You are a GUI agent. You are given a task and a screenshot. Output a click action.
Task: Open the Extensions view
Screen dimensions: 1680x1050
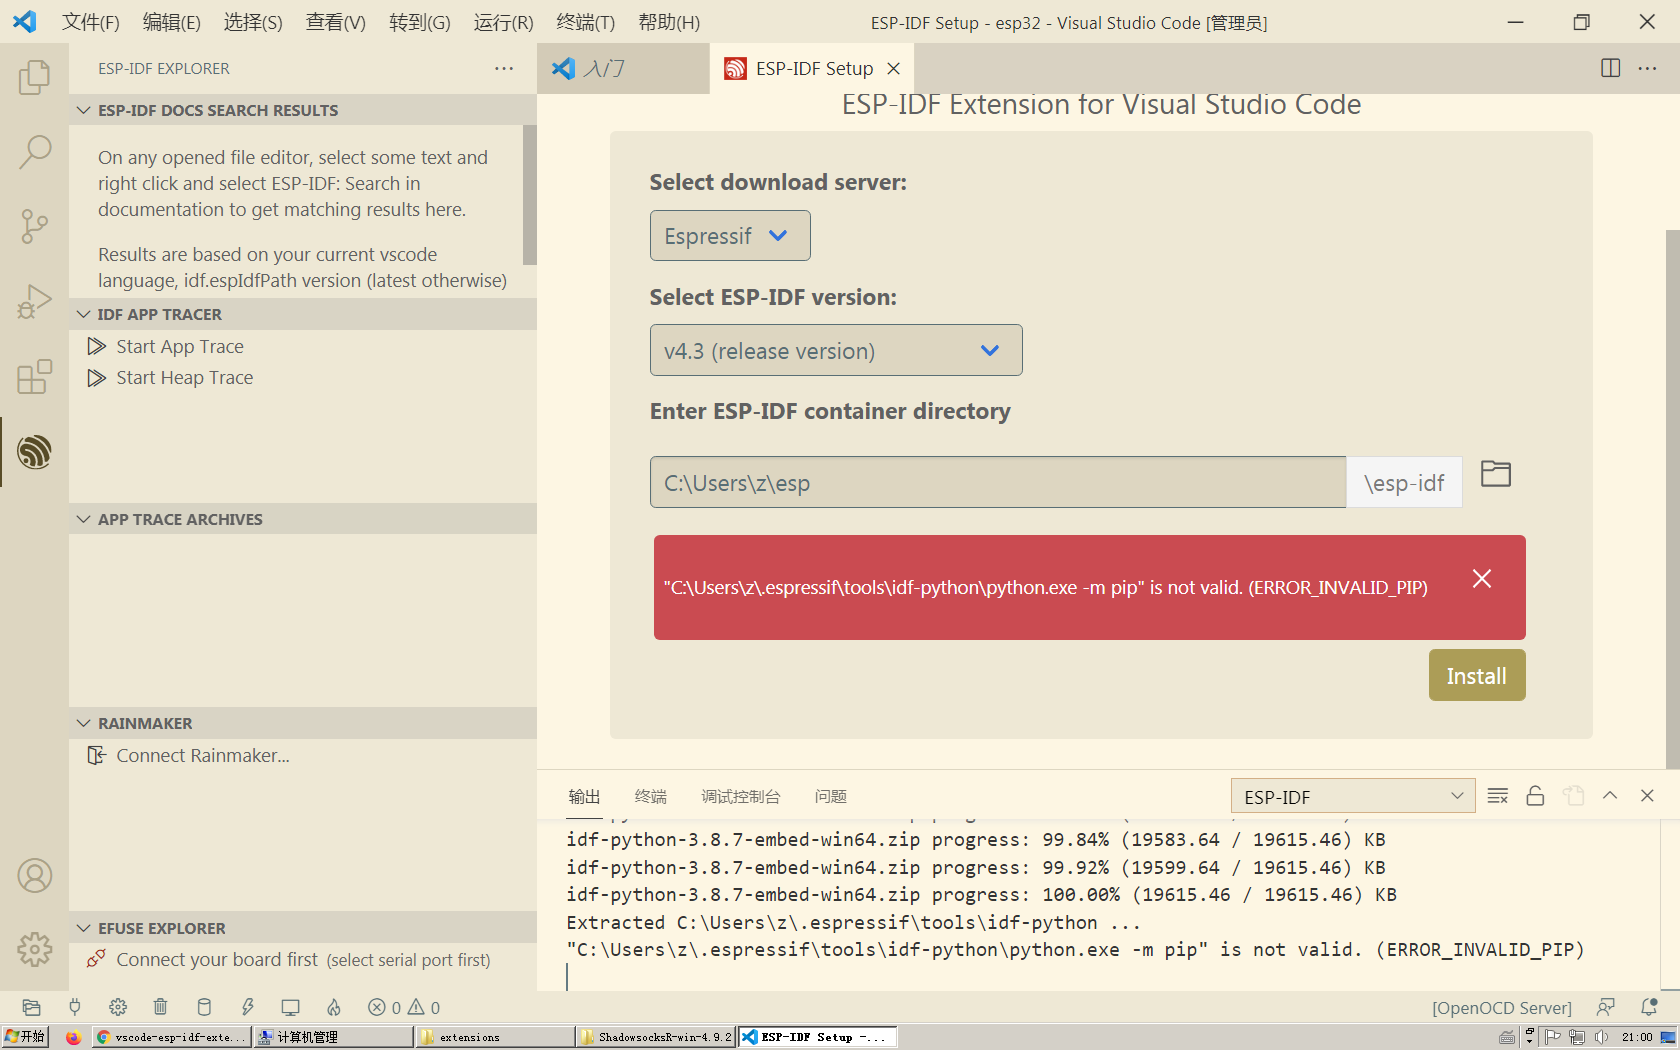tap(34, 377)
